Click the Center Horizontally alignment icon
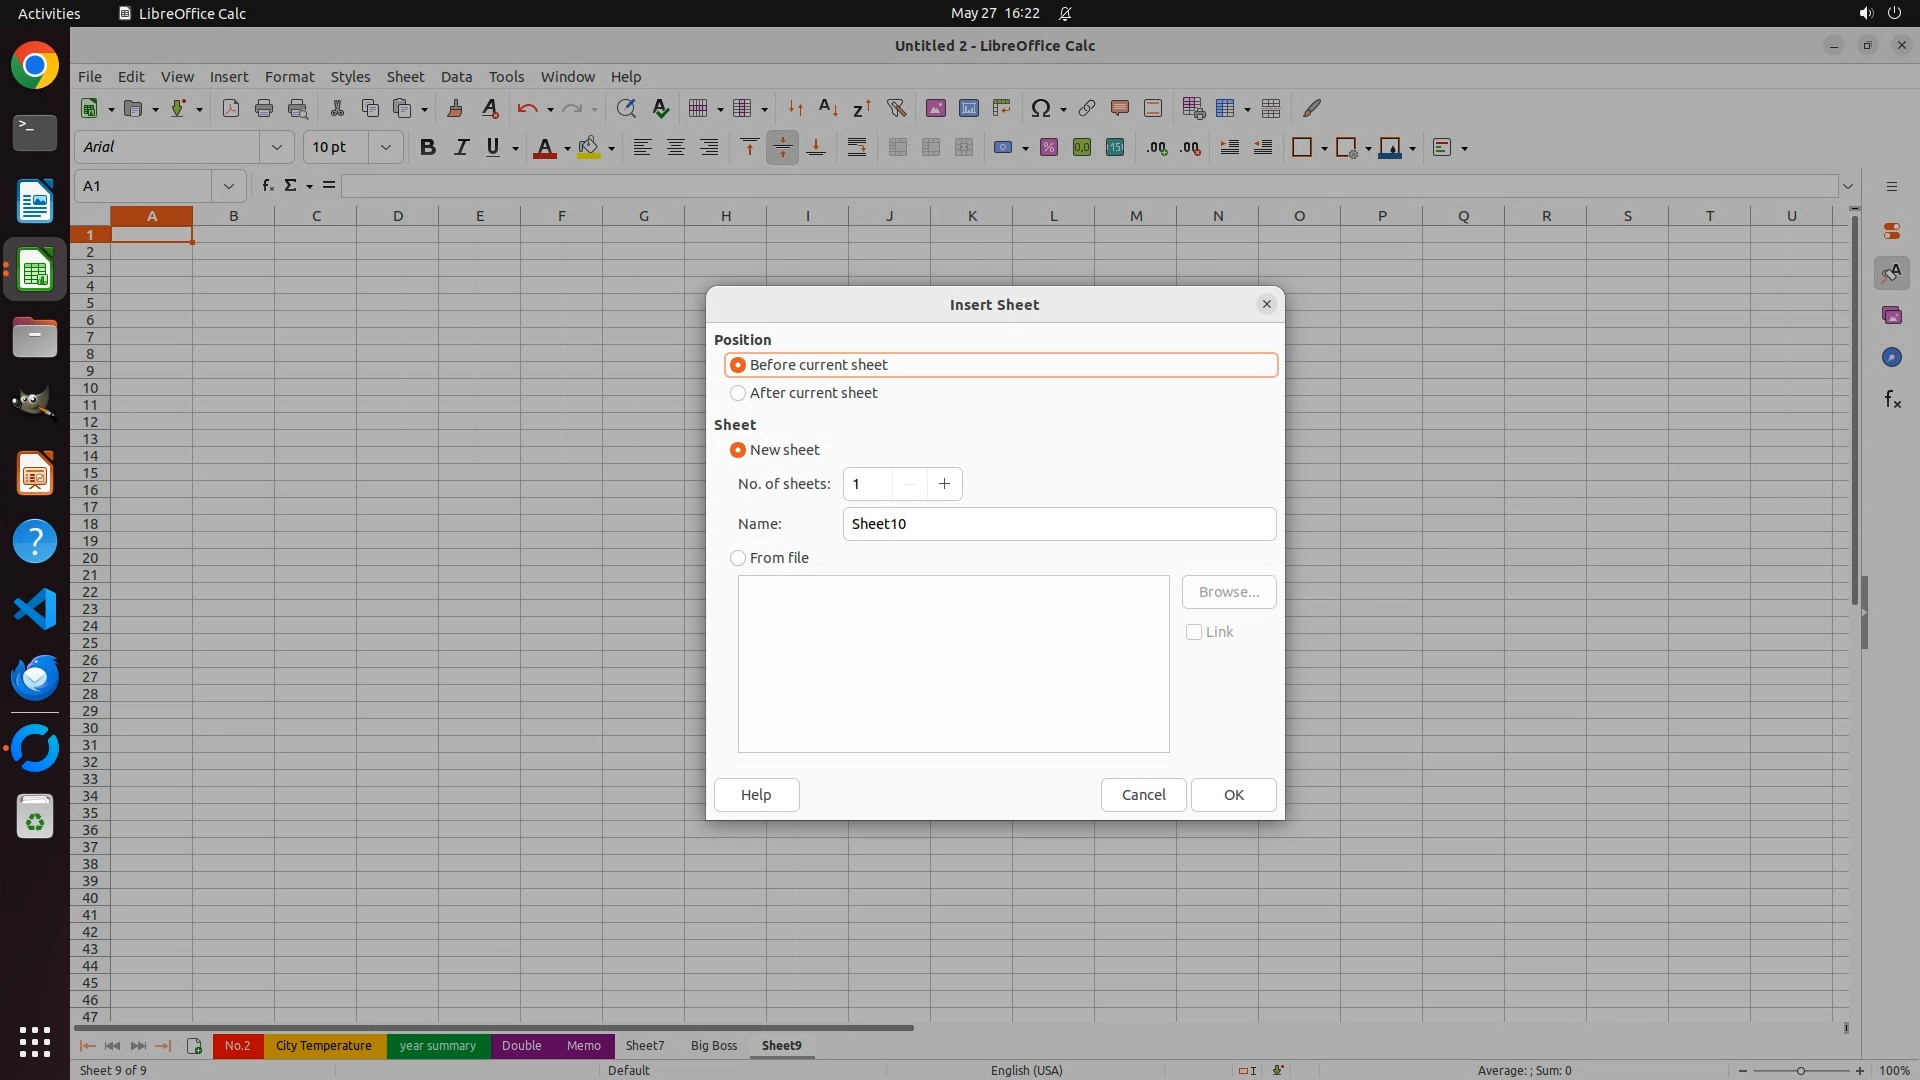The image size is (1920, 1080). (x=676, y=148)
